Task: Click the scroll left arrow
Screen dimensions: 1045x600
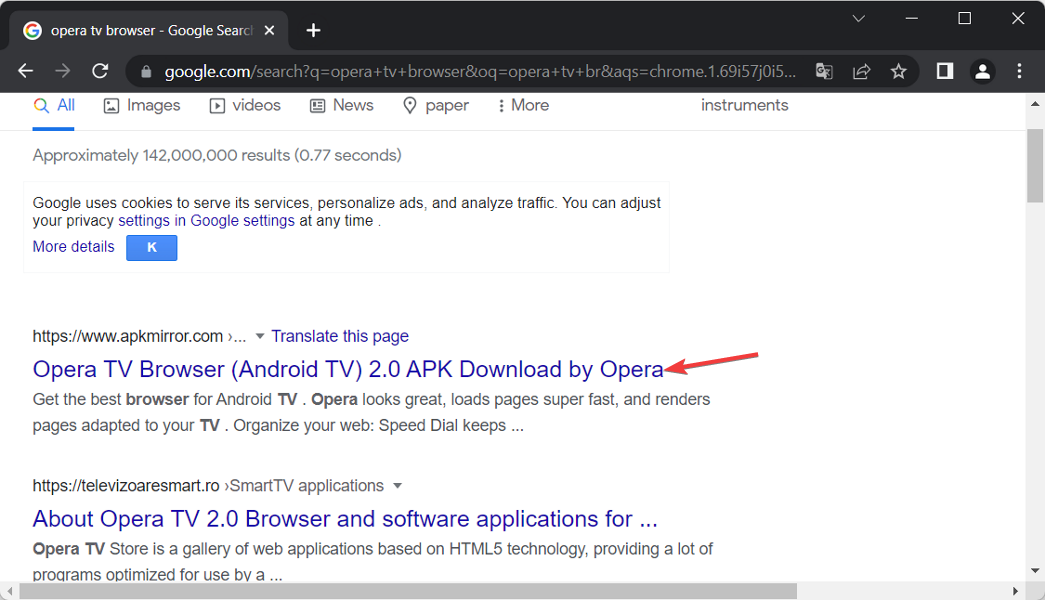Action: (9, 591)
